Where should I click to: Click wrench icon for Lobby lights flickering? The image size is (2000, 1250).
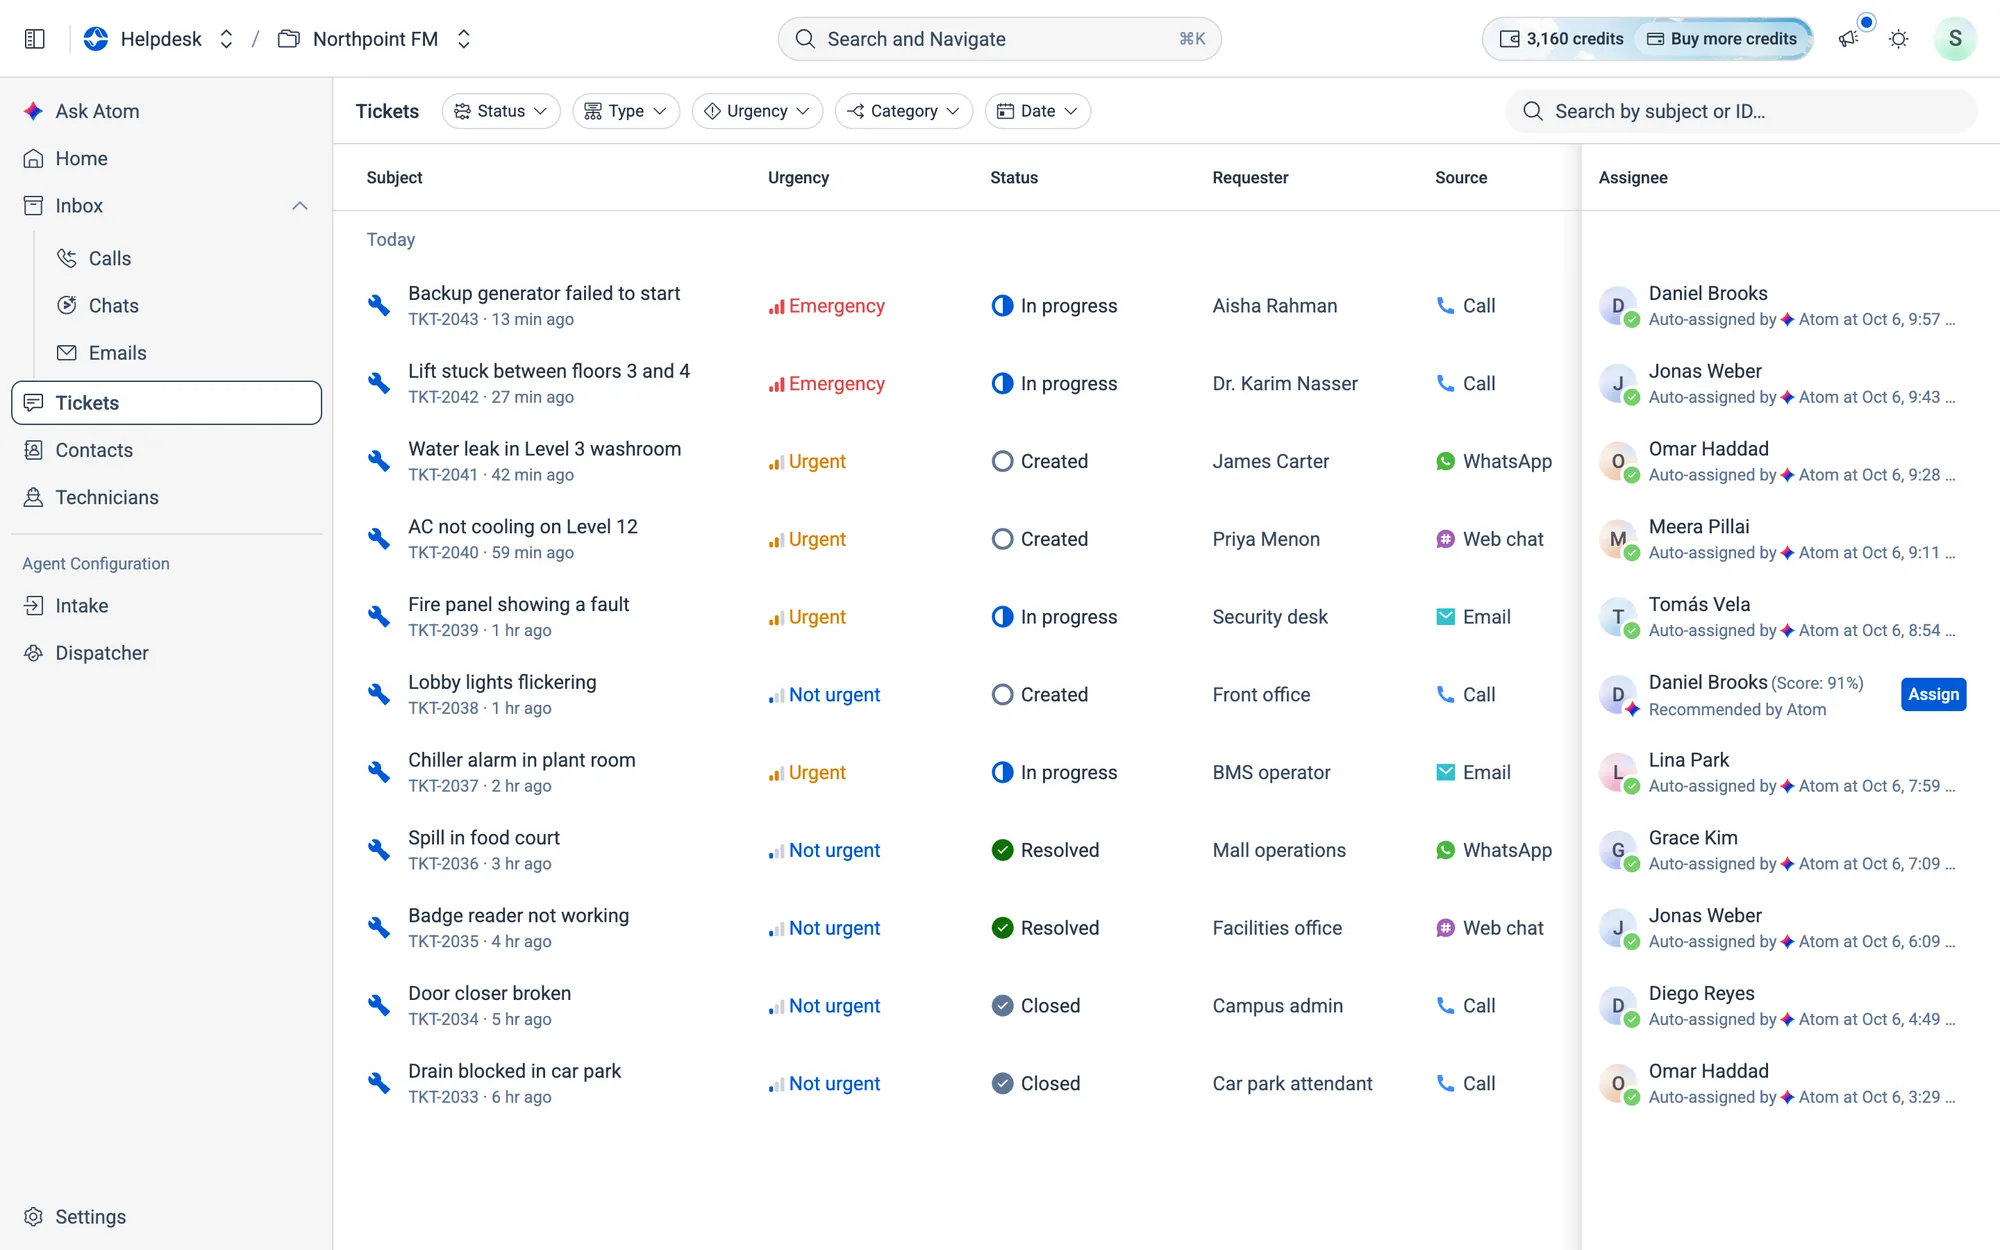tap(378, 694)
